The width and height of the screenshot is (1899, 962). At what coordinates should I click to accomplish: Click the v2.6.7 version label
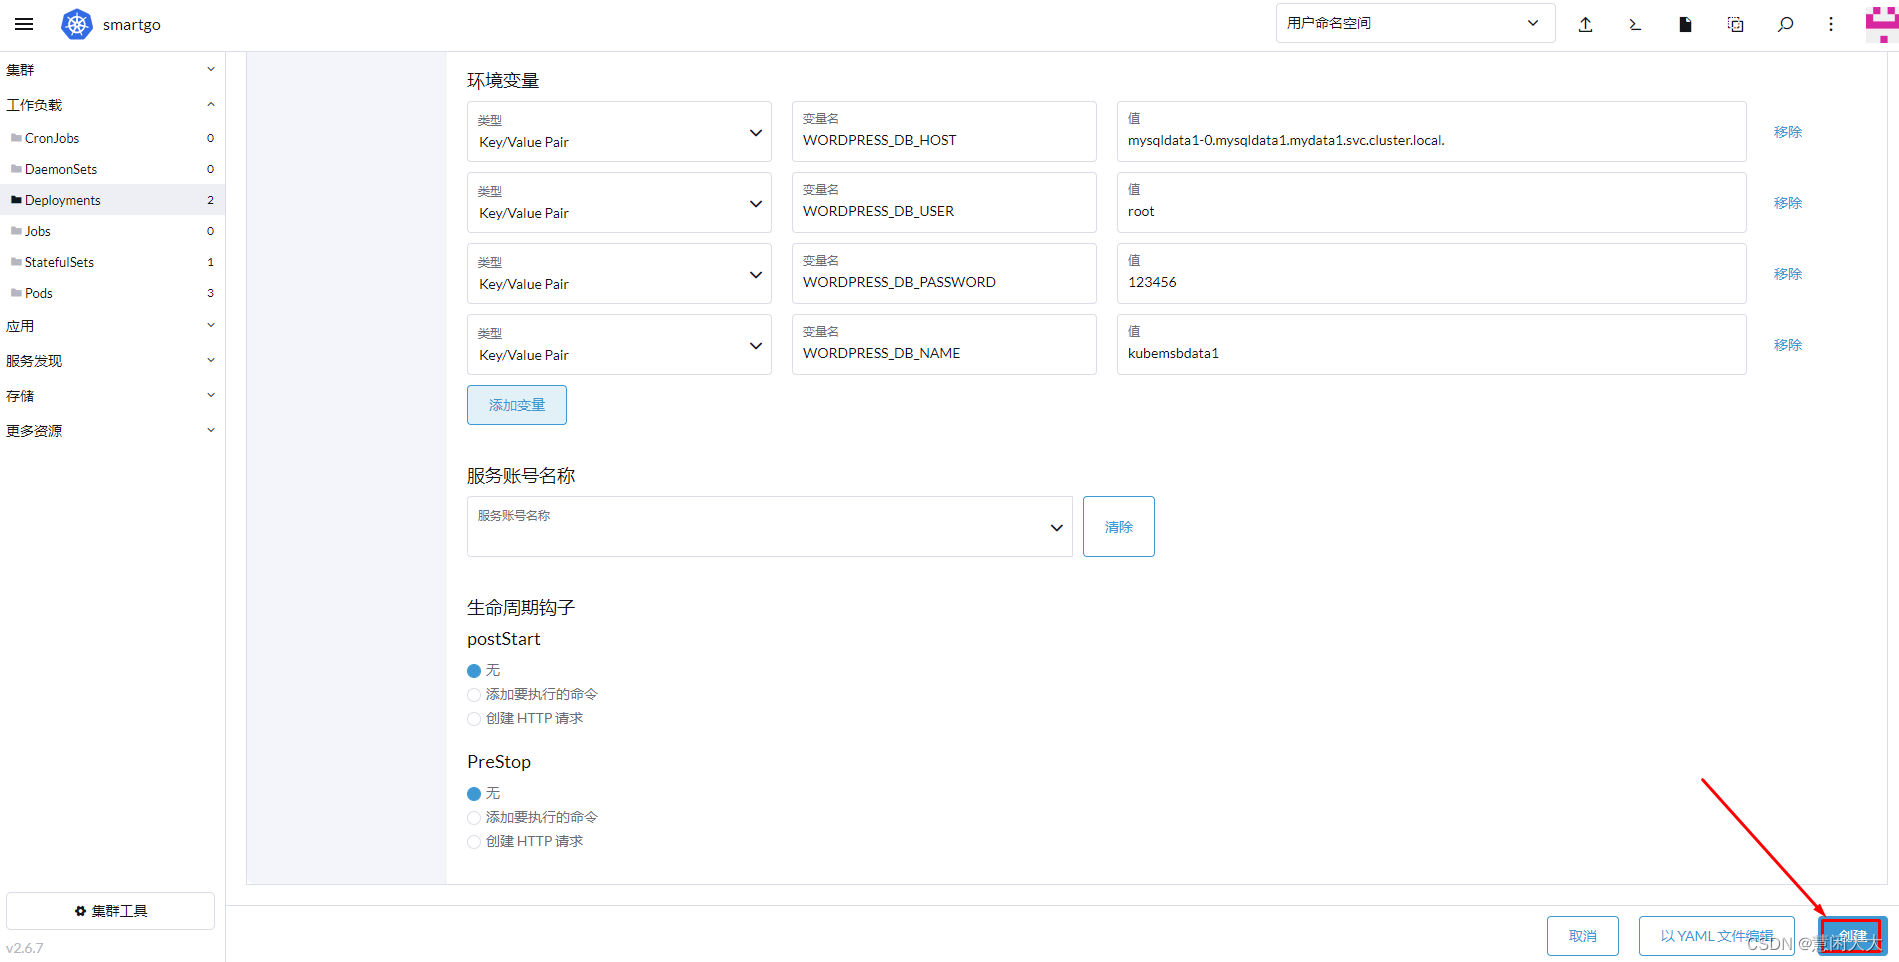click(25, 948)
